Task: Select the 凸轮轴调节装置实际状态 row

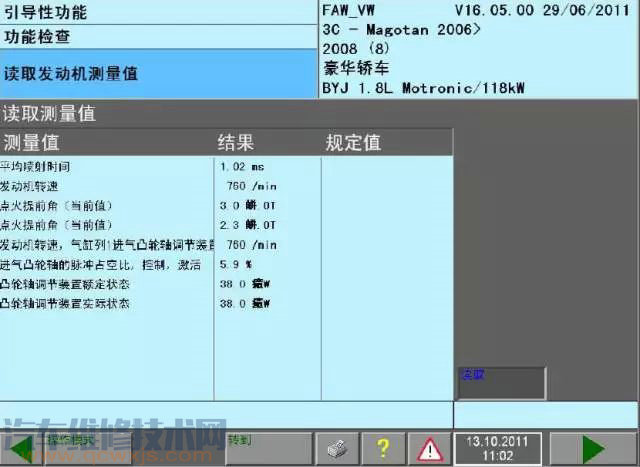Action: tap(227, 304)
